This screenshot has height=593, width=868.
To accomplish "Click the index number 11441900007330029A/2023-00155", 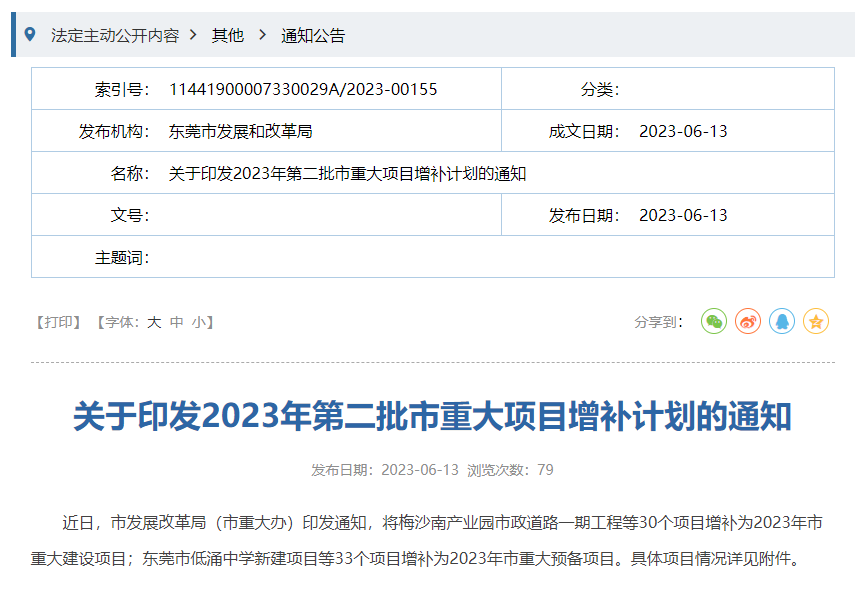I will point(303,90).
